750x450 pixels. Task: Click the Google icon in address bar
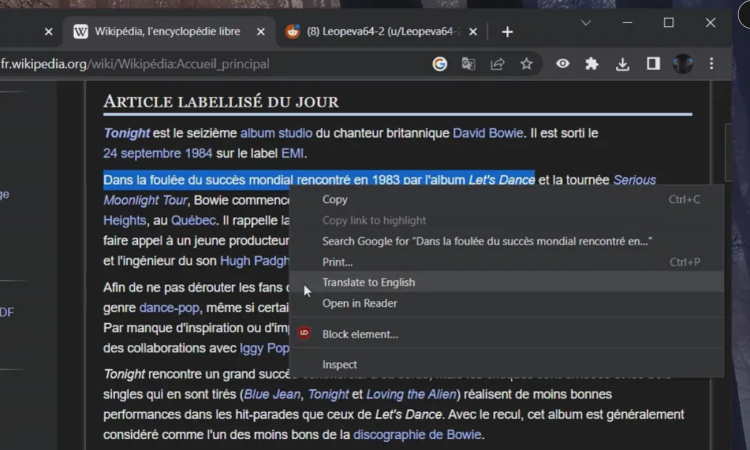pos(440,64)
